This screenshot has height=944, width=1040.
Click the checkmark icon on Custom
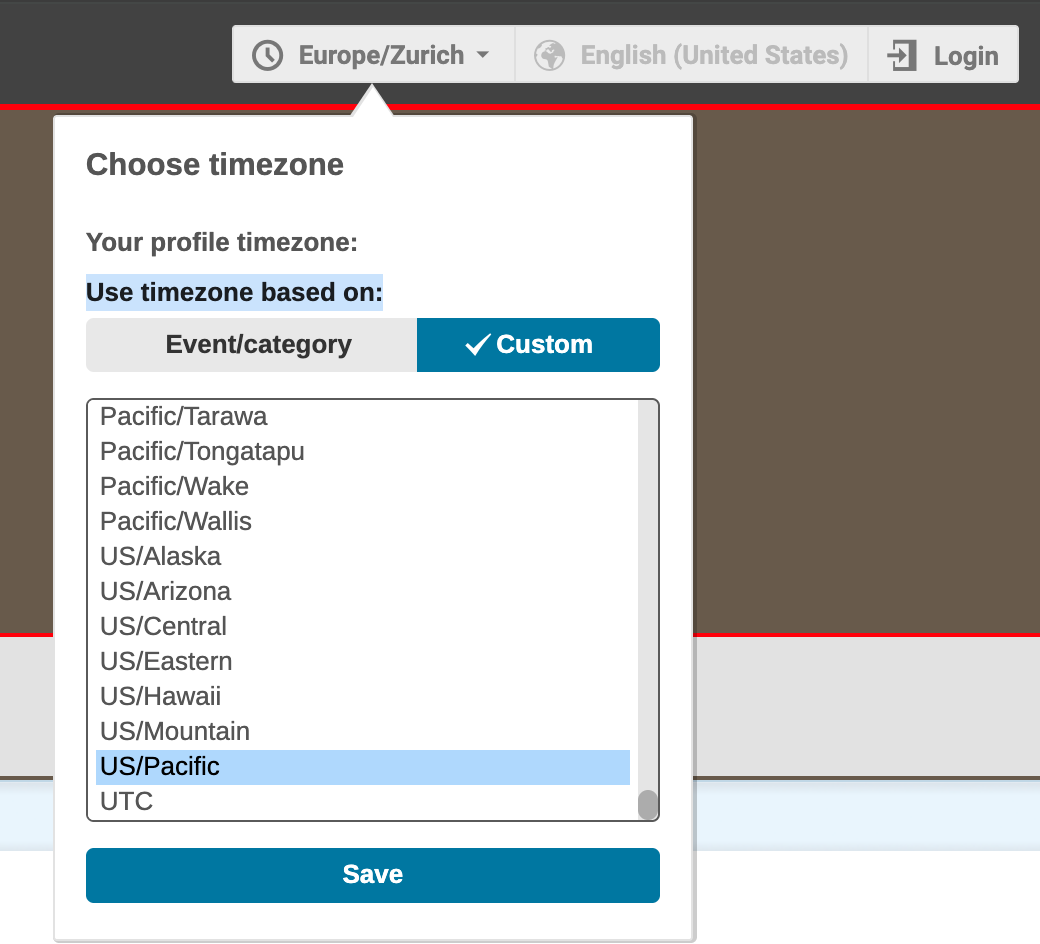coord(478,345)
